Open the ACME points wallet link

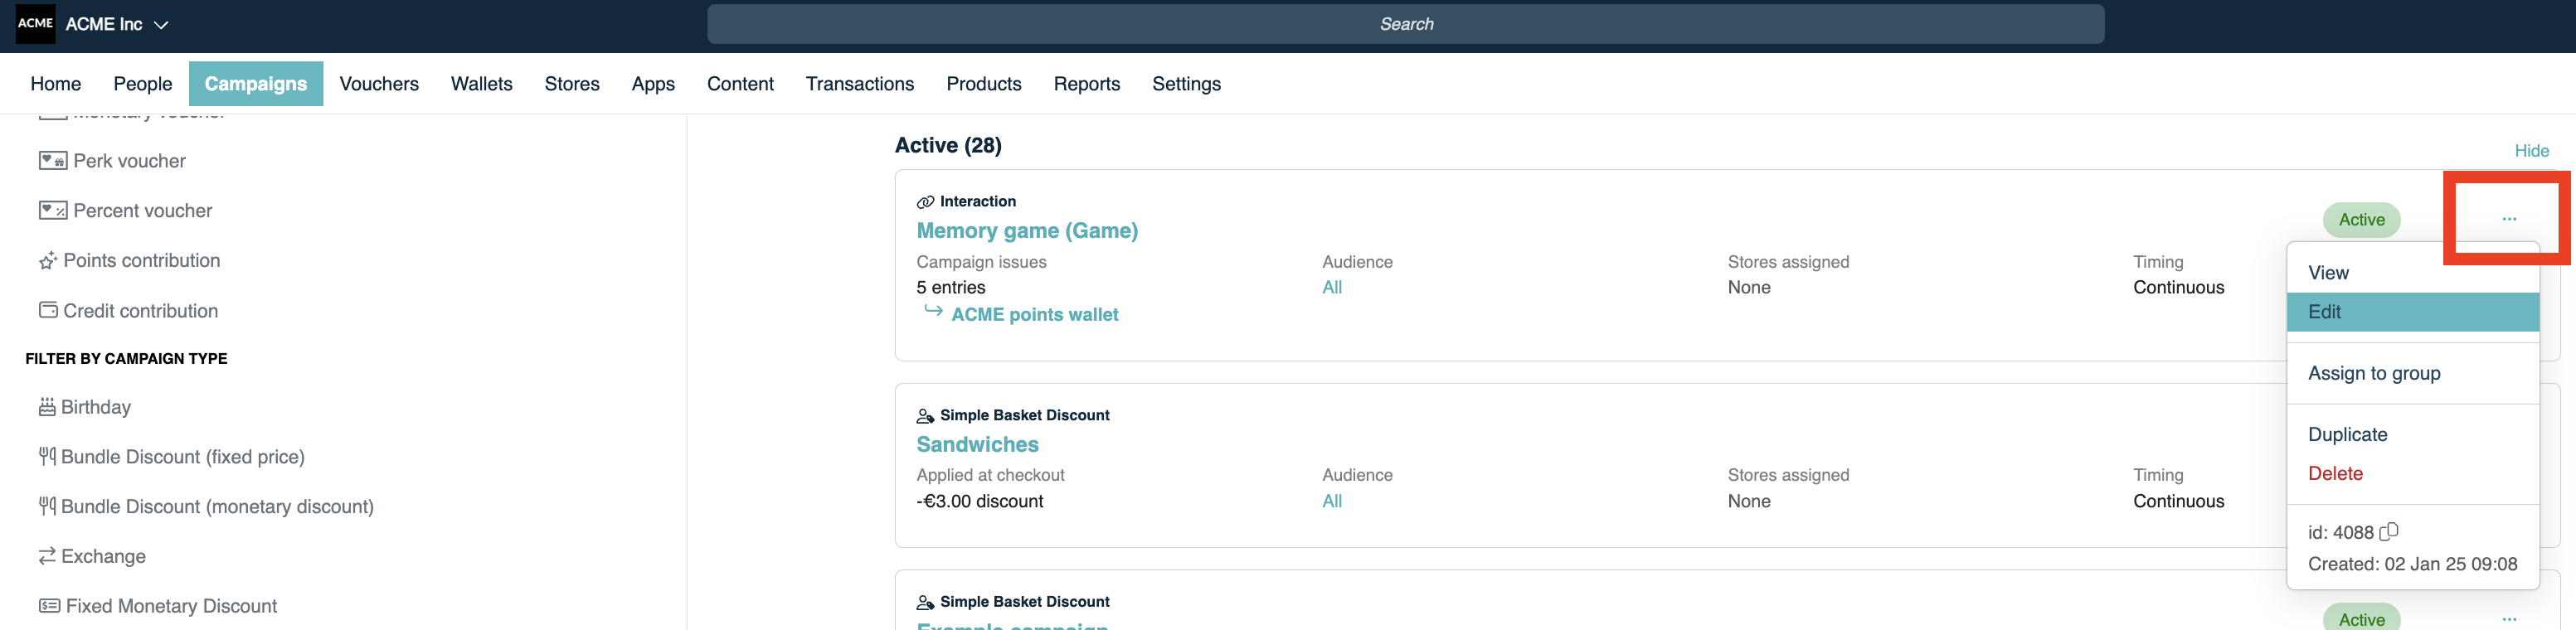coord(1035,314)
